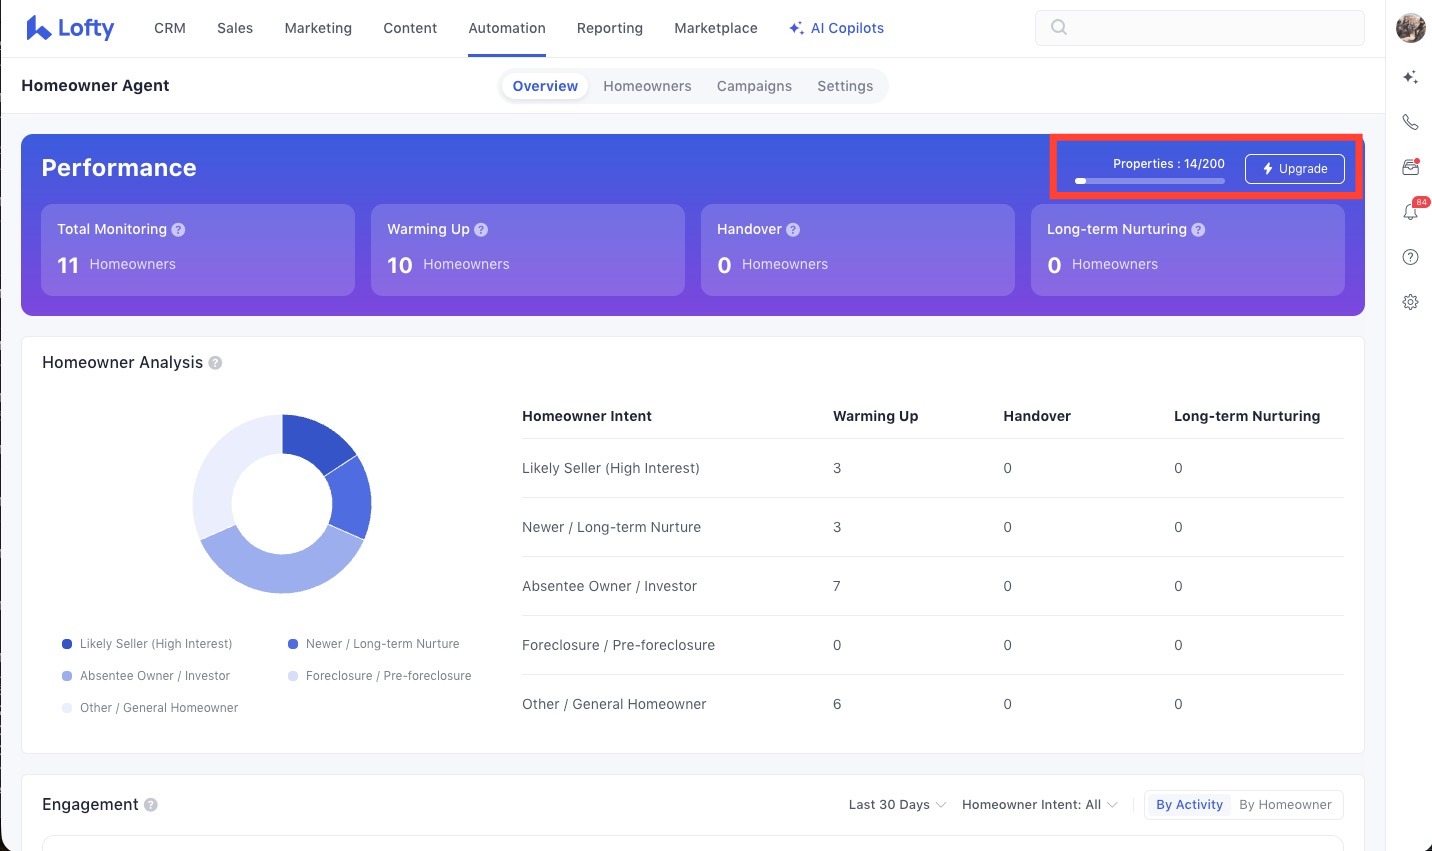This screenshot has width=1432, height=851.
Task: Open the inbox icon with red dot
Action: [1410, 167]
